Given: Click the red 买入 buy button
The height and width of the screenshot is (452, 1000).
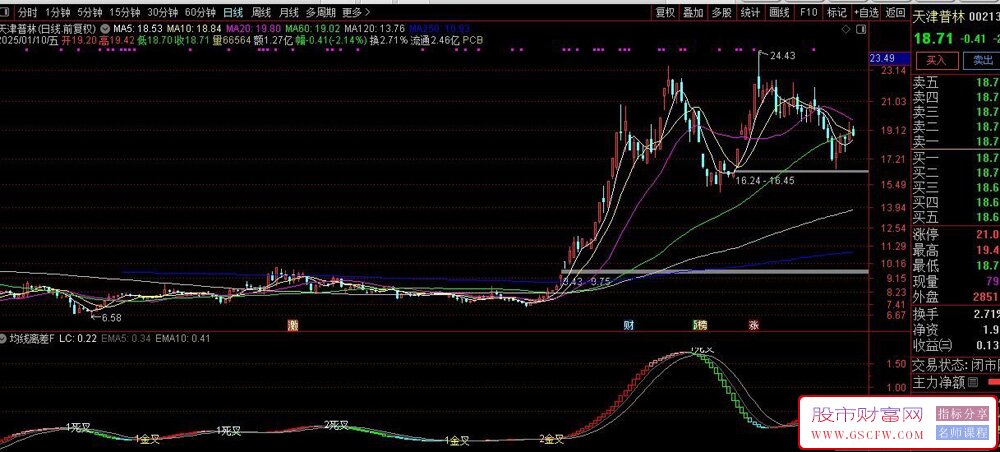Looking at the screenshot, I should (936, 60).
